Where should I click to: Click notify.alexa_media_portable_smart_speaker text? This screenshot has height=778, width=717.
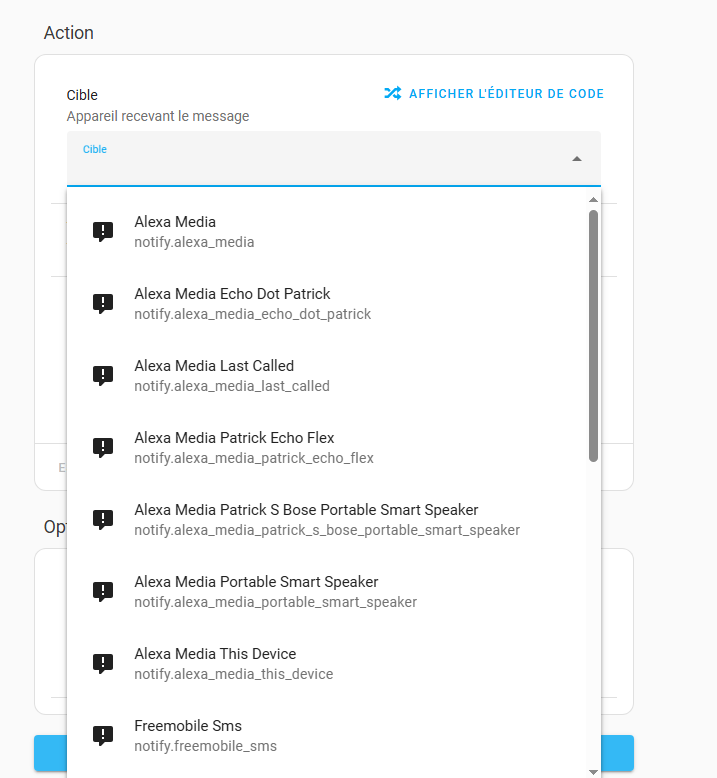pos(275,602)
